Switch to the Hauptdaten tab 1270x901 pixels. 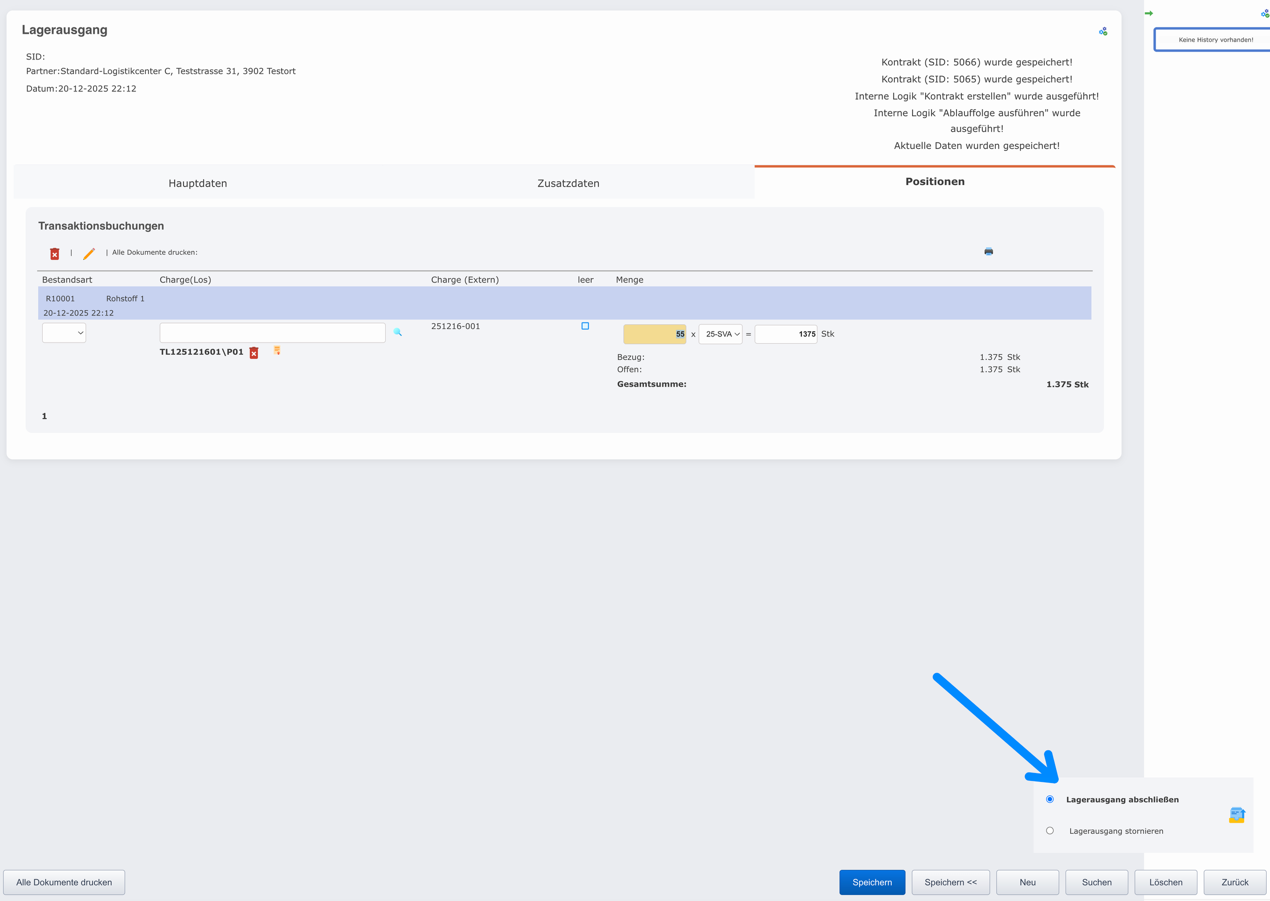point(198,183)
